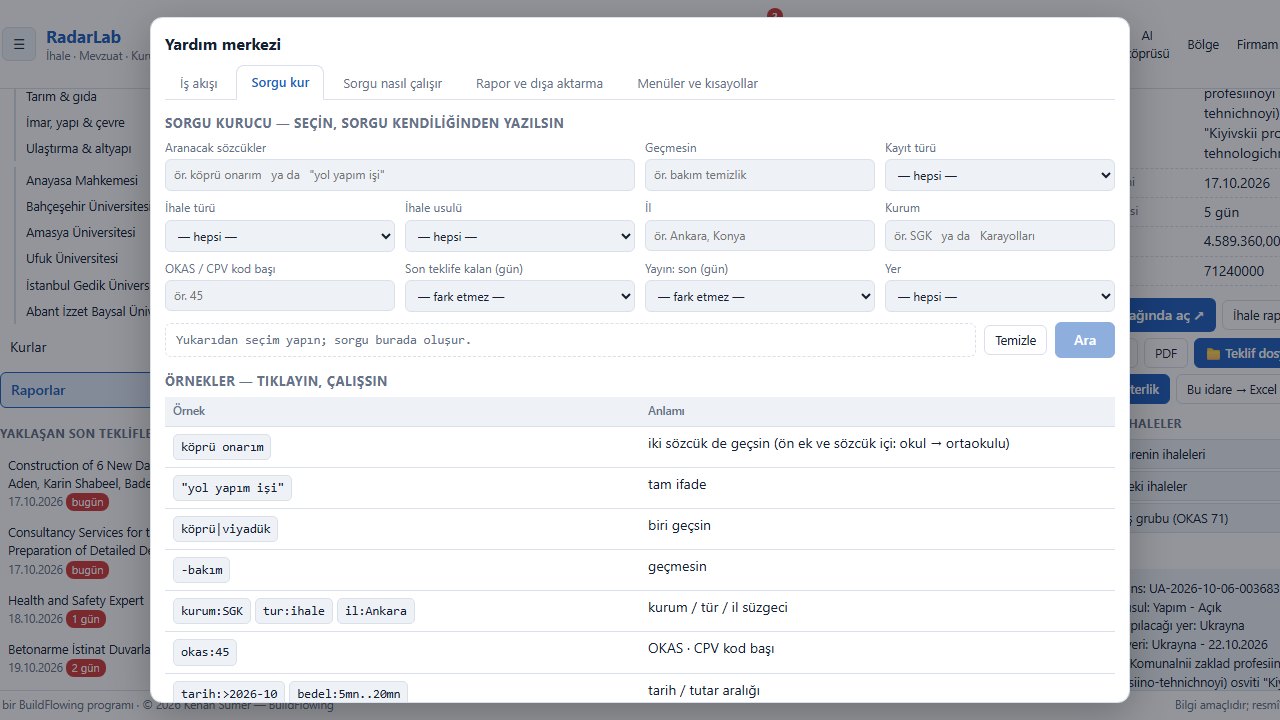Expand Son teklife kalan (gün) dropdown
The height and width of the screenshot is (720, 1280).
click(x=520, y=296)
